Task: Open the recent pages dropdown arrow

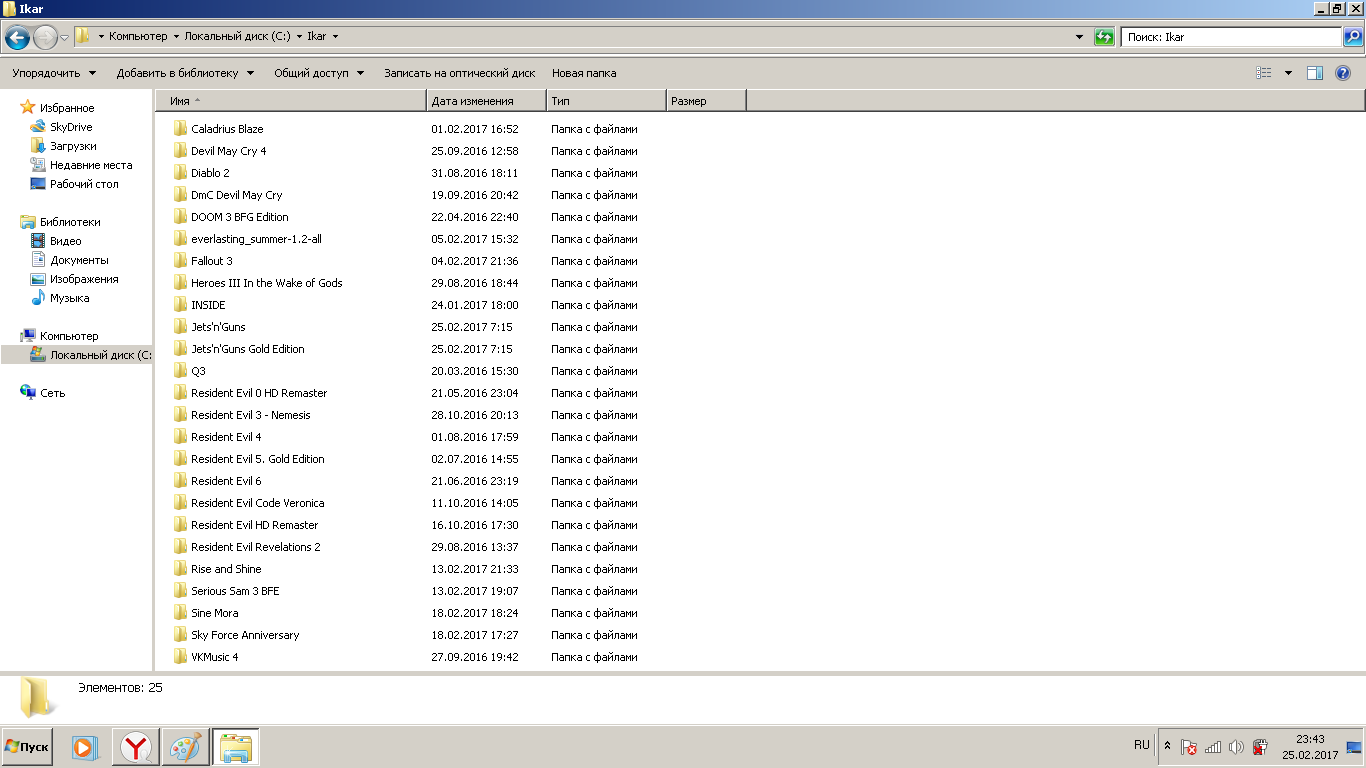Action: click(64, 38)
